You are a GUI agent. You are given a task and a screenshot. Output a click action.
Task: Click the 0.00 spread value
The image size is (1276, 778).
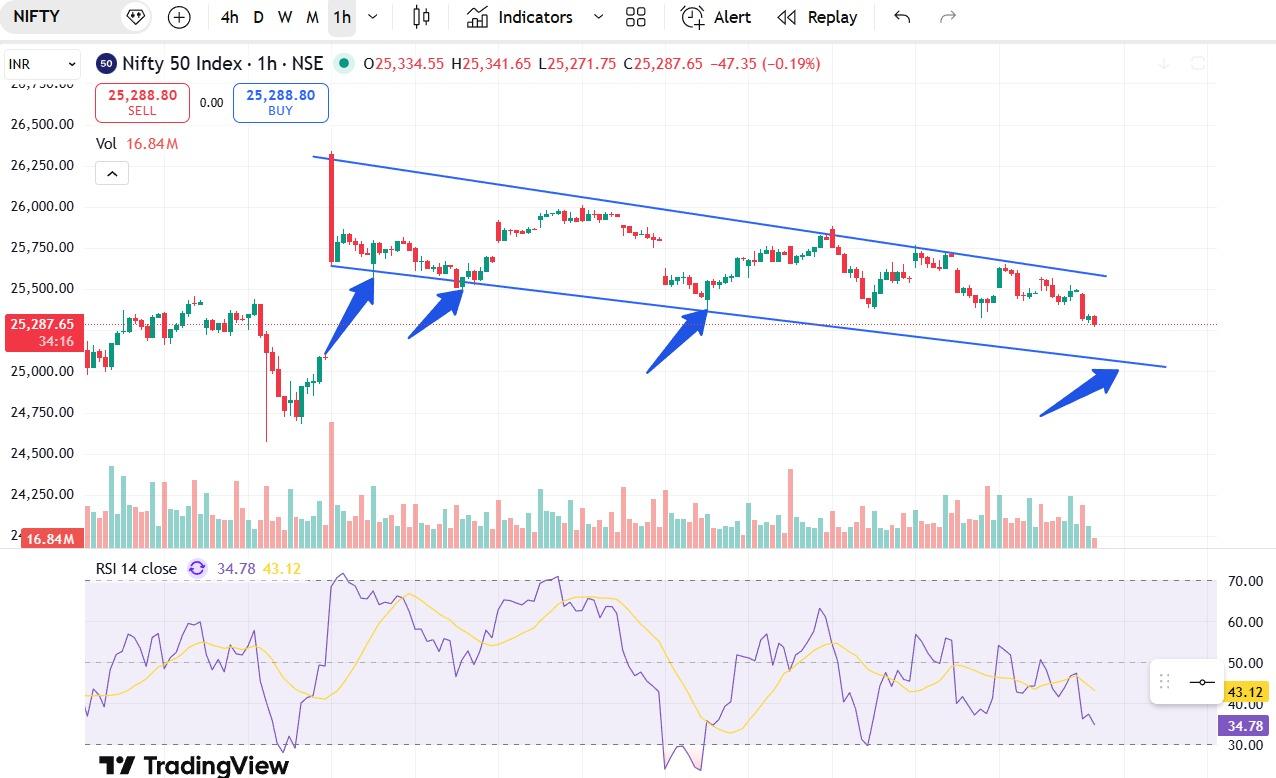211,102
